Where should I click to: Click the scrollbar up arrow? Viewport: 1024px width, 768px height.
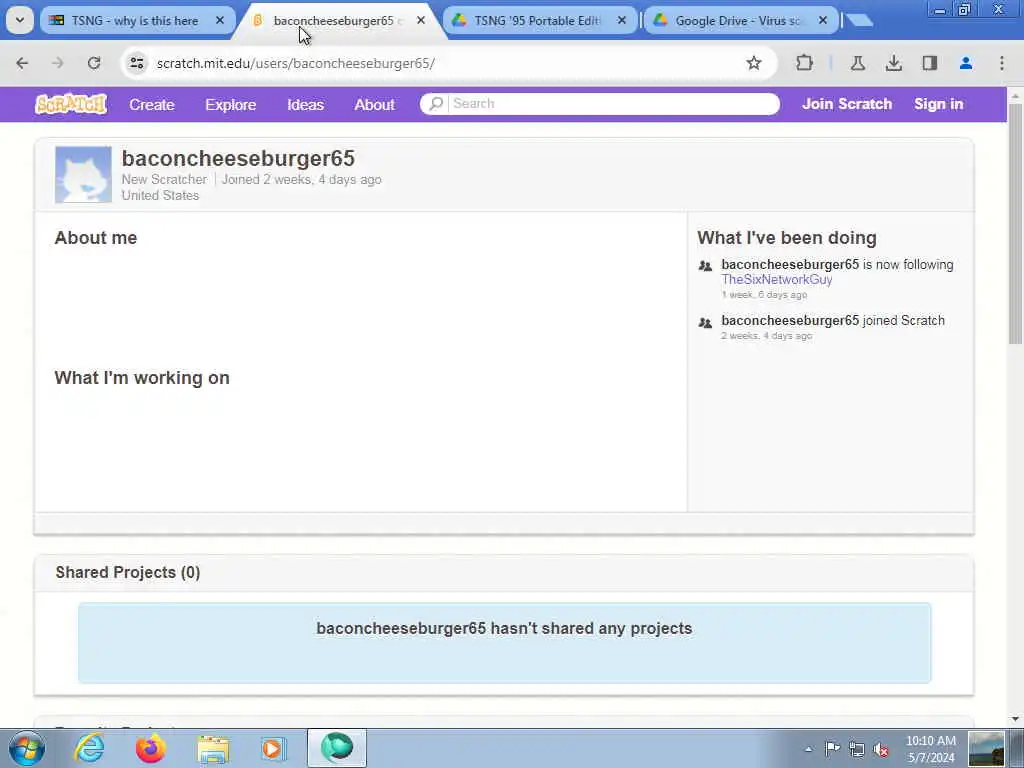[x=1016, y=96]
